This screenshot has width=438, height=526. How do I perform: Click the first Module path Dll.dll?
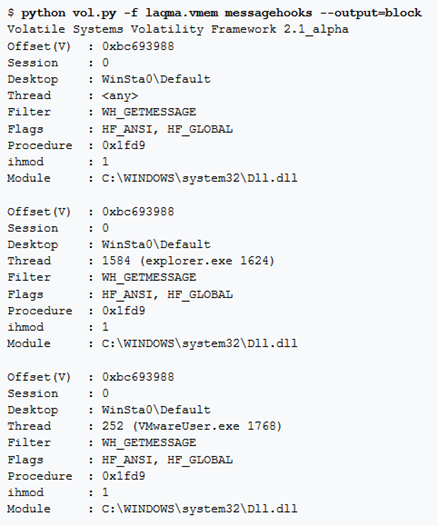pos(200,178)
